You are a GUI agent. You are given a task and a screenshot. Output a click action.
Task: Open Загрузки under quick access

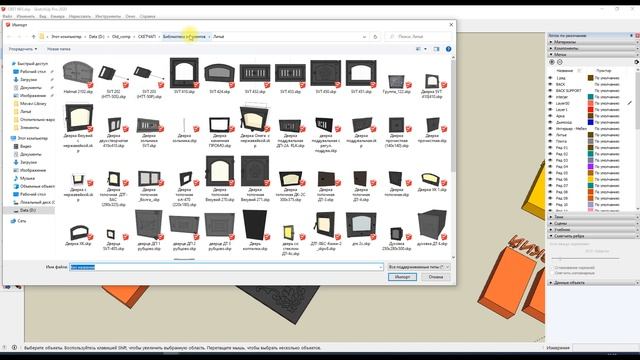coord(28,80)
